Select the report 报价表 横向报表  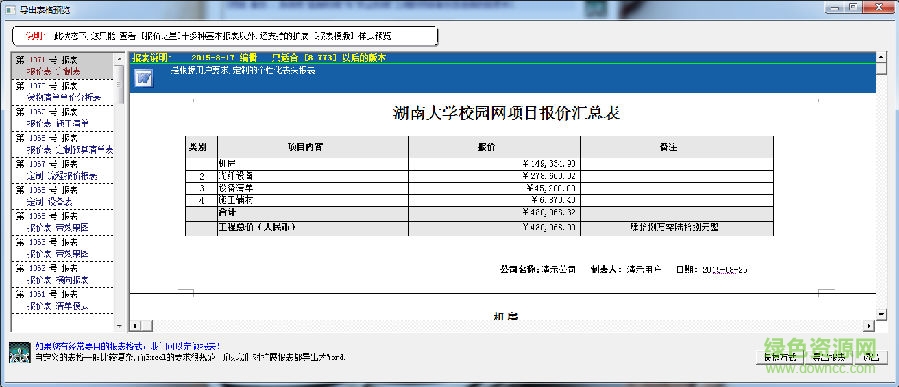pos(62,274)
